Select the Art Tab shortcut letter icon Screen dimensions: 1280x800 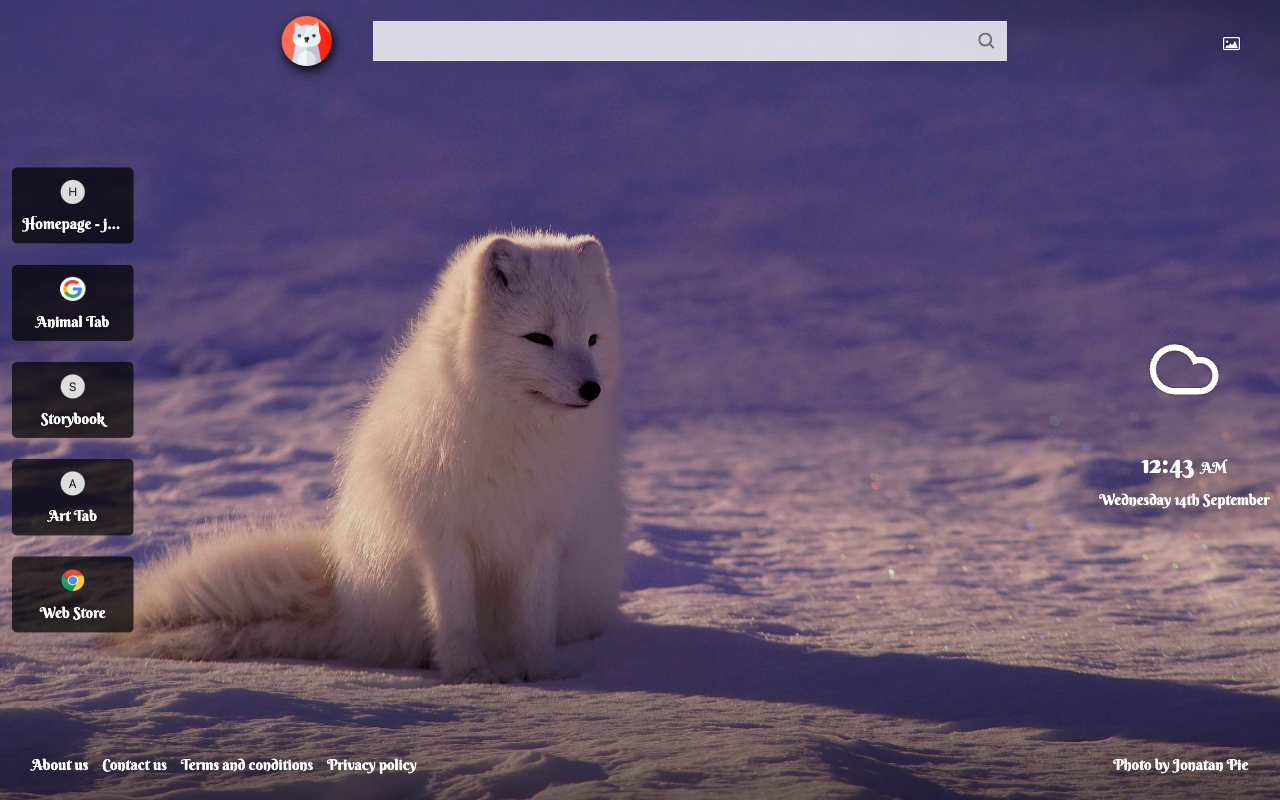(x=72, y=482)
